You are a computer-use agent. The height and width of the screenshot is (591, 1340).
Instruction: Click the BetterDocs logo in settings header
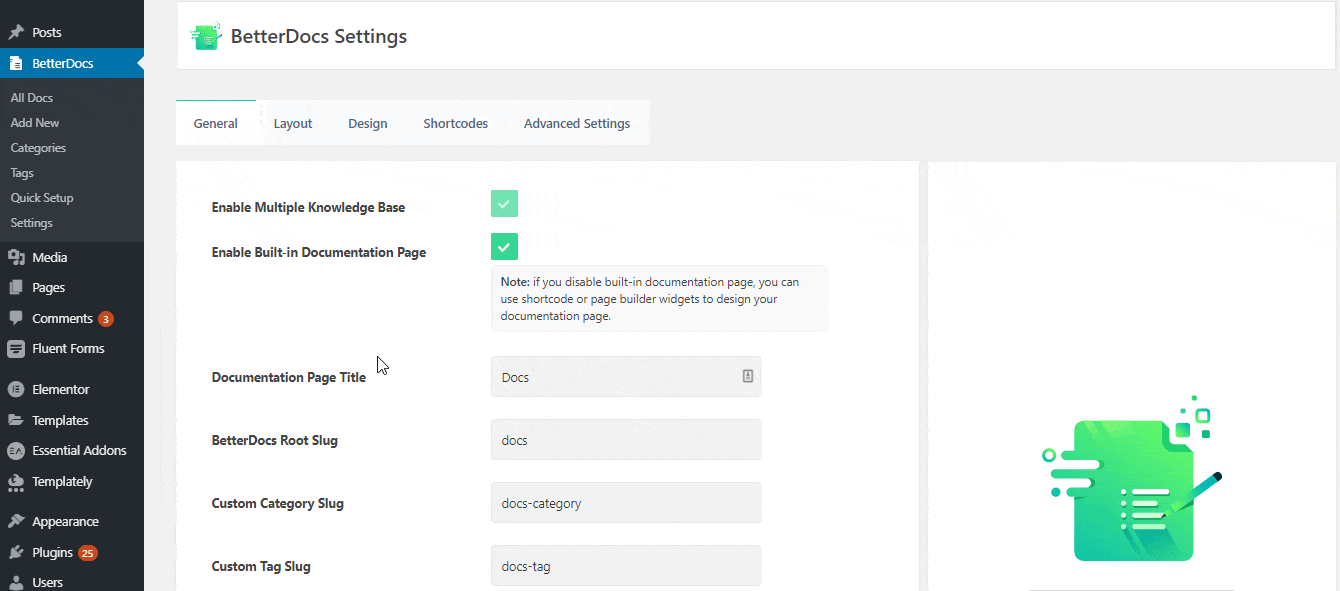click(205, 36)
